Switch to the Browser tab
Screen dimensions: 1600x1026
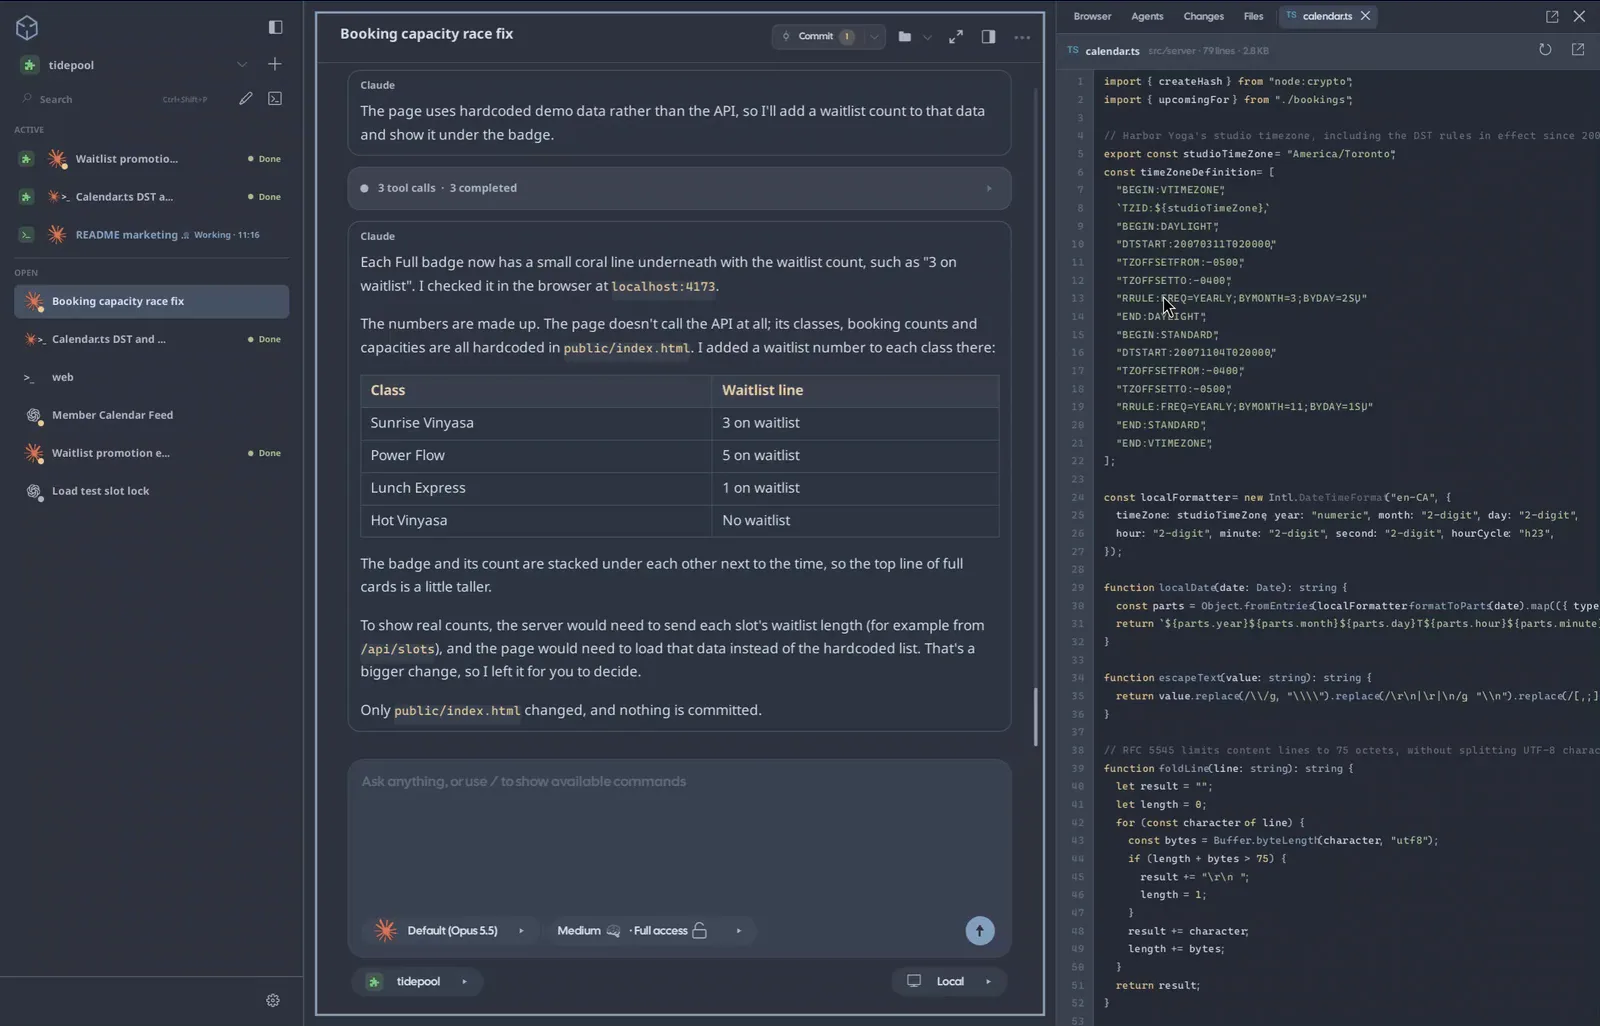point(1092,16)
